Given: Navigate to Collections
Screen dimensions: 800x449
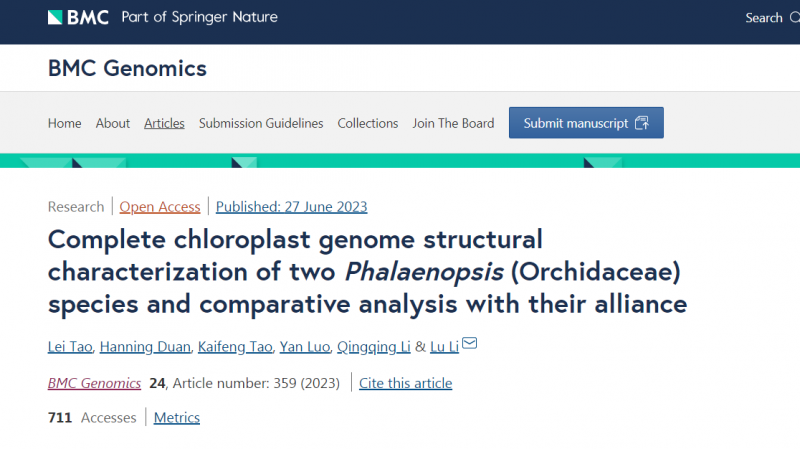Looking at the screenshot, I should [x=368, y=123].
